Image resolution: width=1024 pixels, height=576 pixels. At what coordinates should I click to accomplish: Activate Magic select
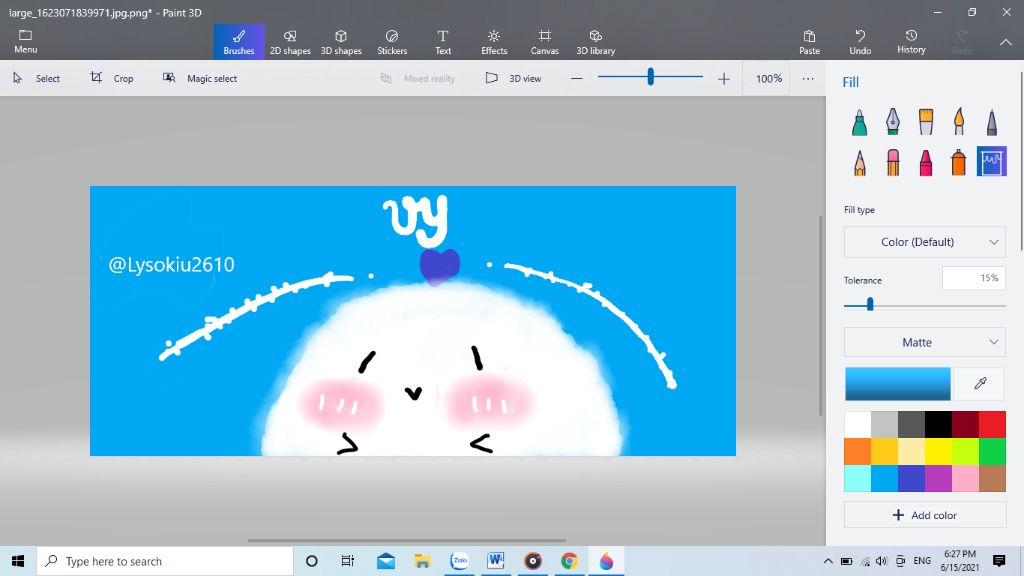pos(200,78)
